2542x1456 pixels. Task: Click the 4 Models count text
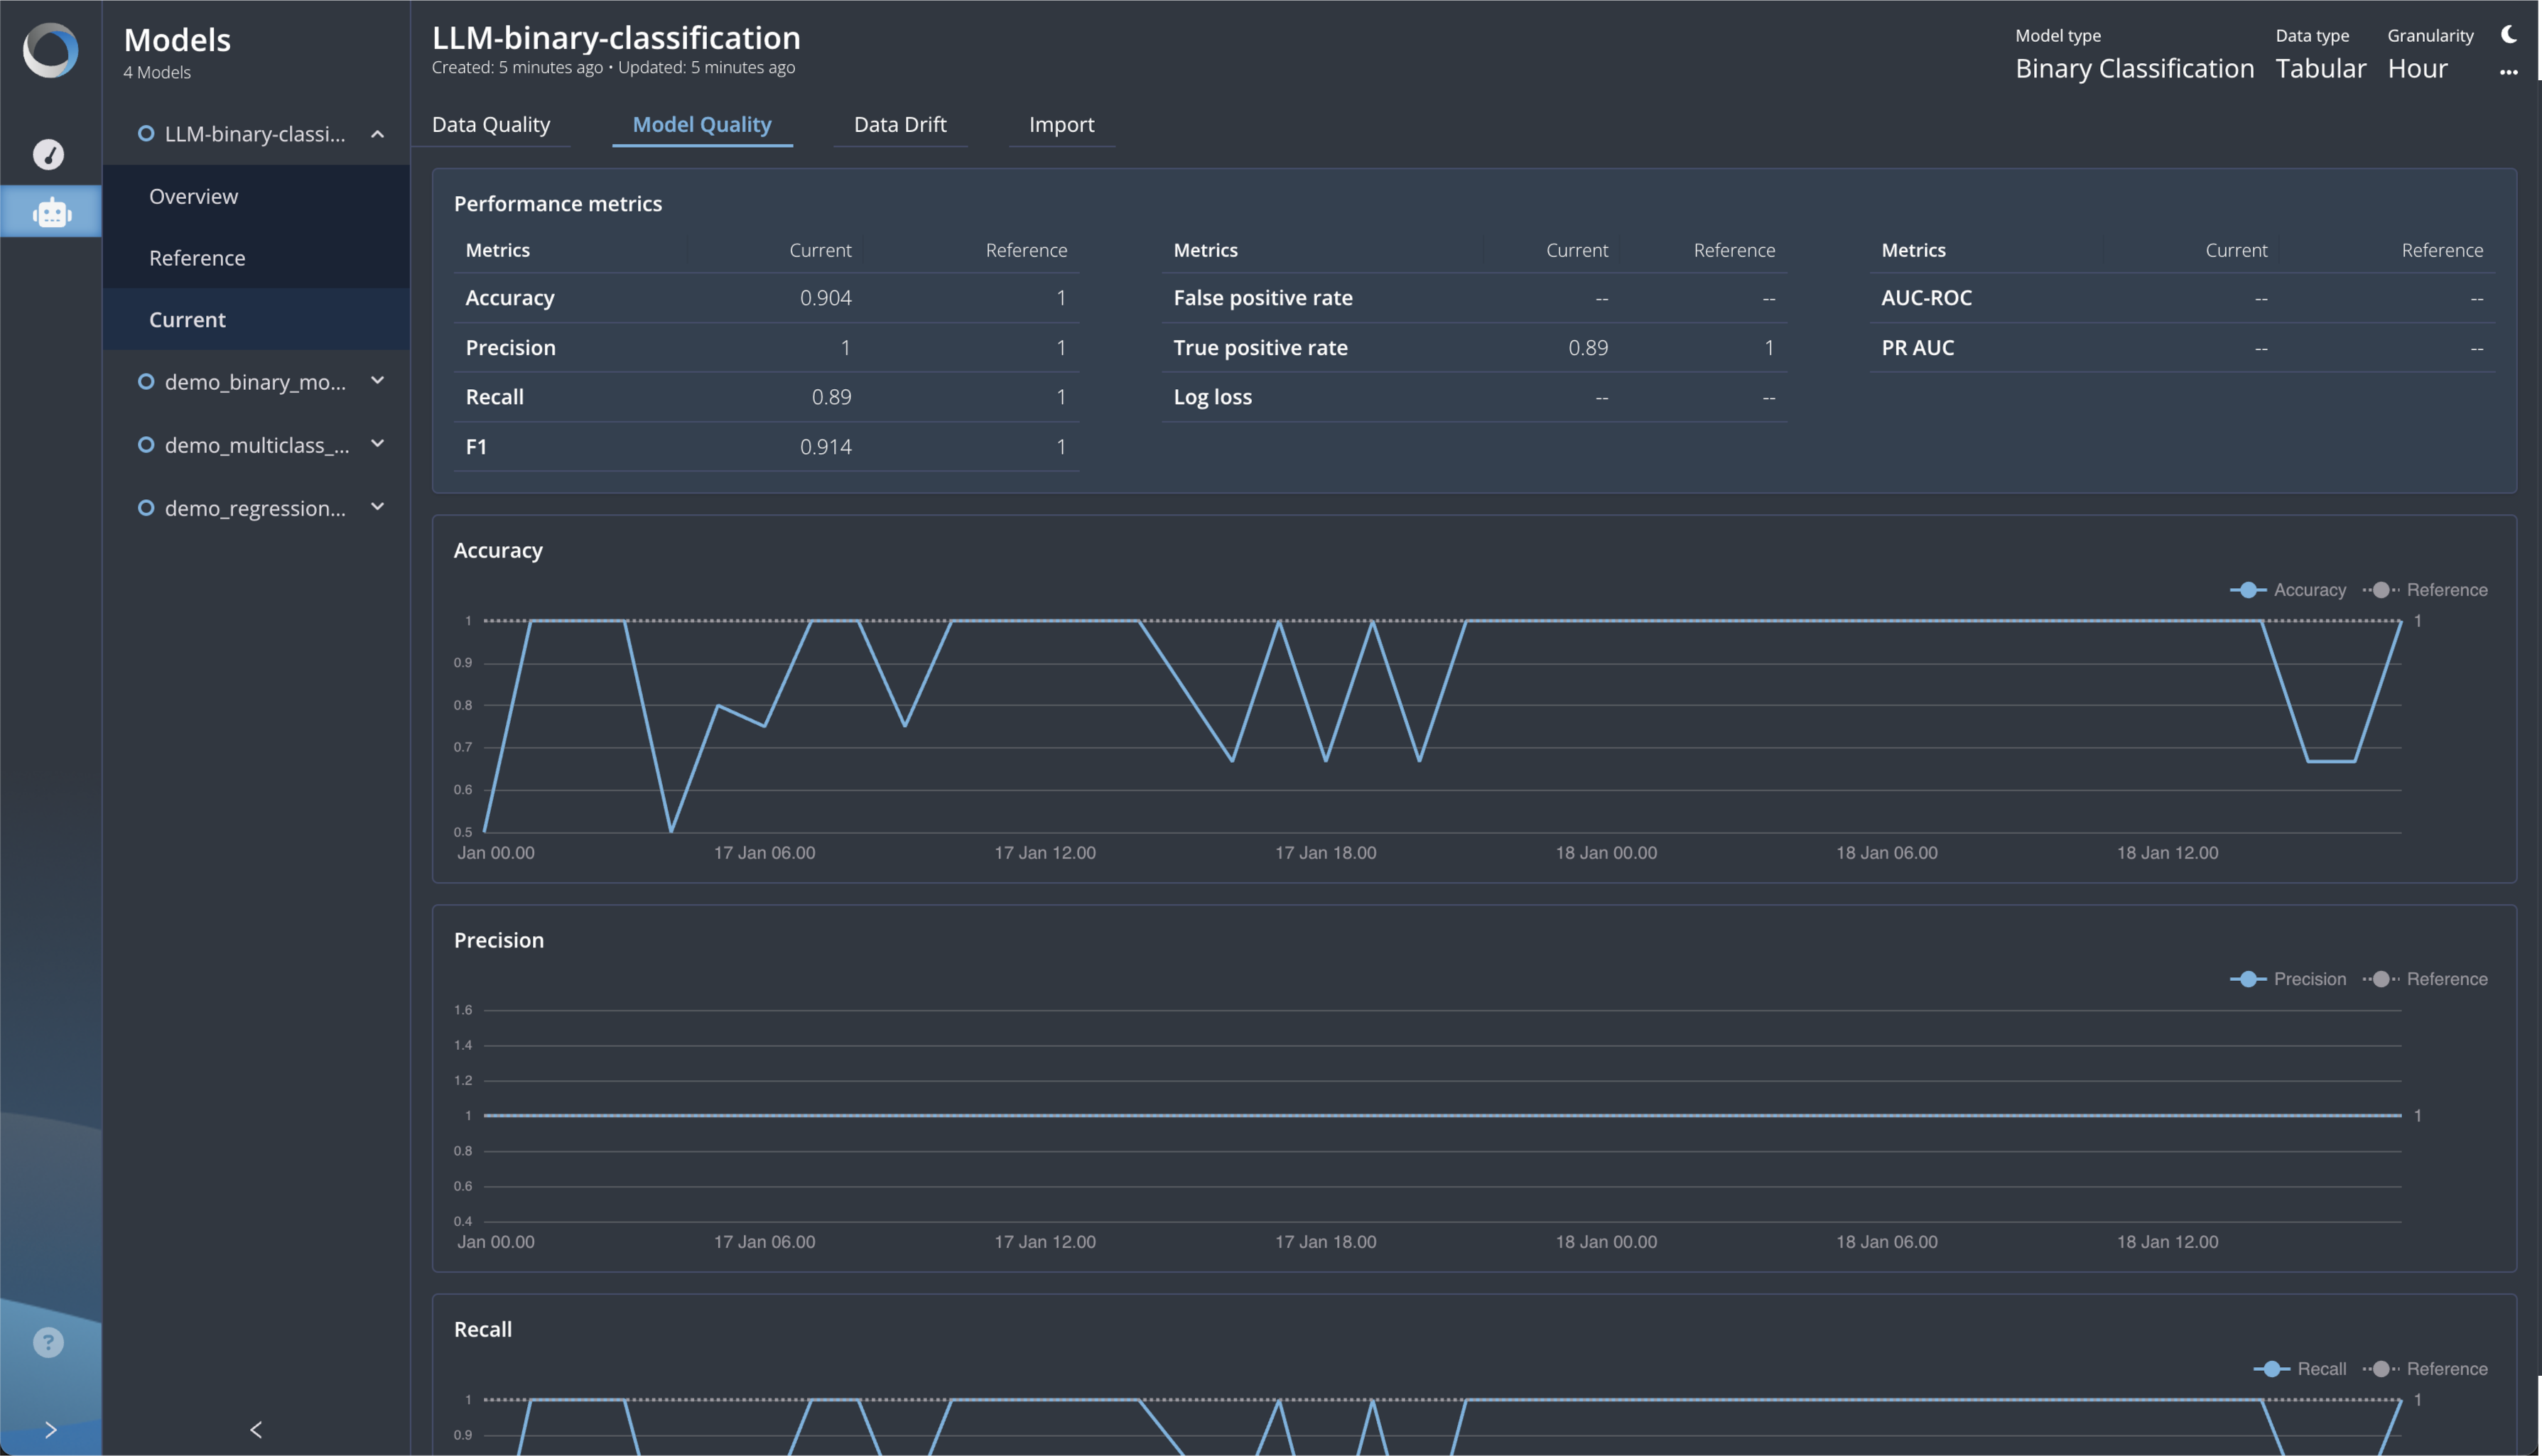[157, 72]
